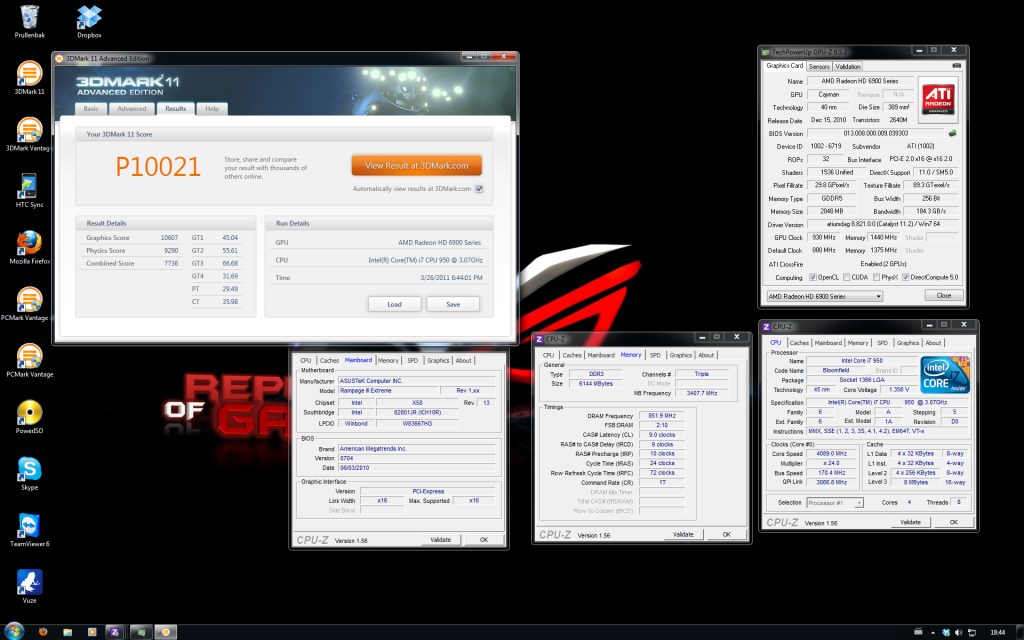Click the Physics Score value 9290
The width and height of the screenshot is (1024, 640).
[171, 251]
